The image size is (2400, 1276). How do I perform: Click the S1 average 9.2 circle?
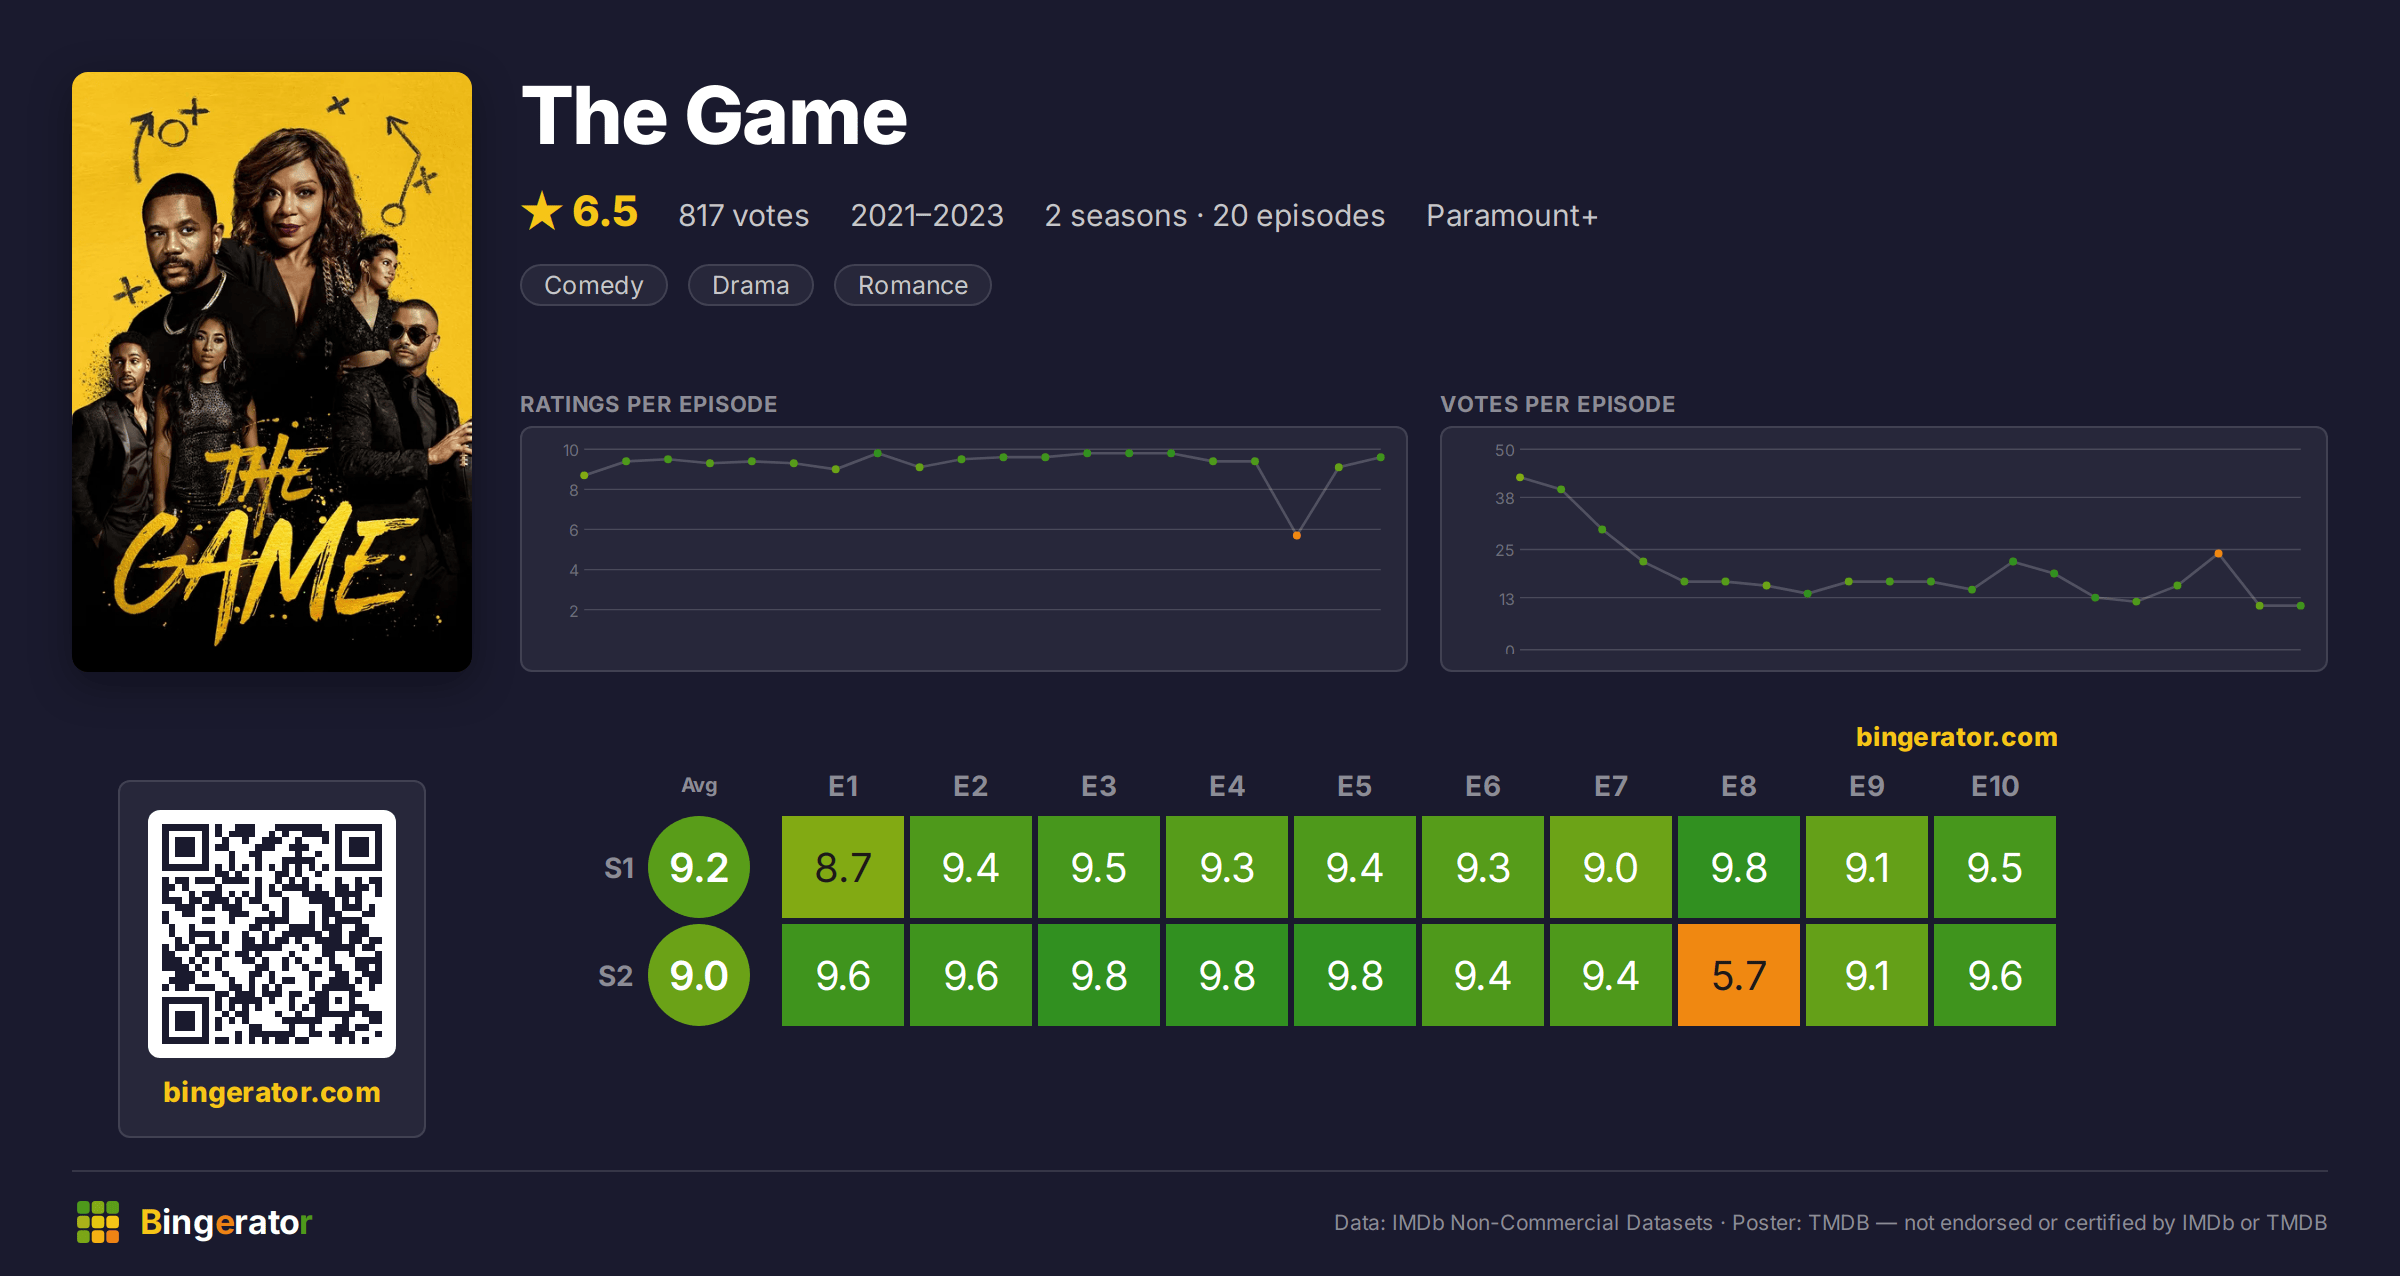[x=699, y=867]
